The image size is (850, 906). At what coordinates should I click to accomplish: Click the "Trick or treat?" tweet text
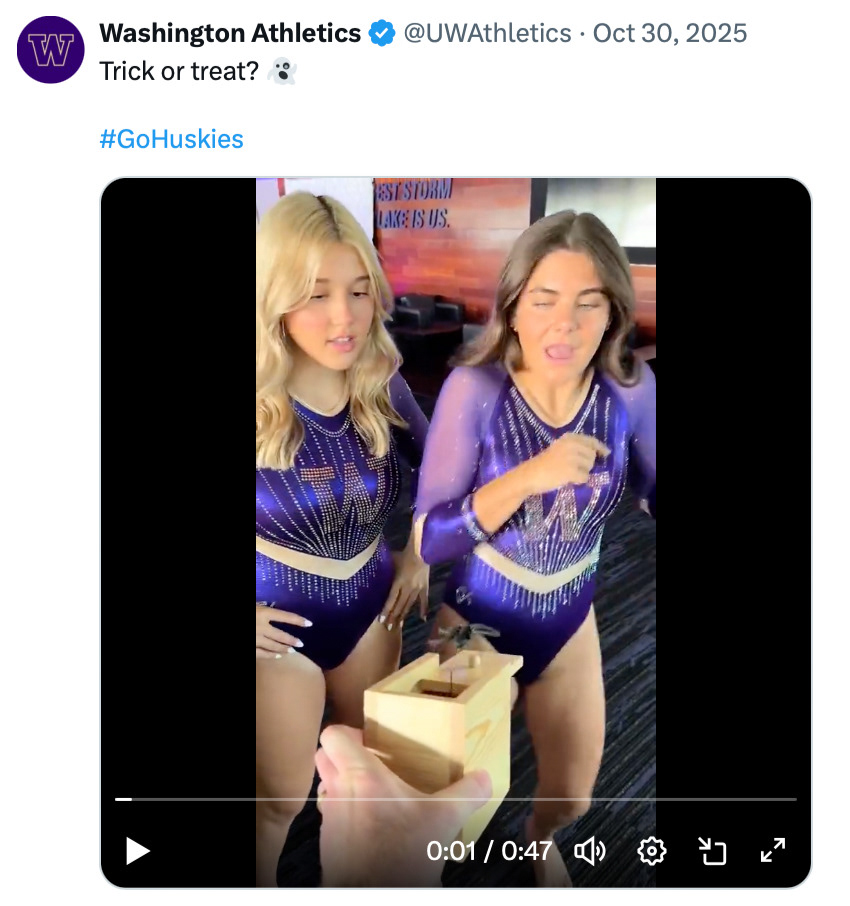tap(180, 73)
